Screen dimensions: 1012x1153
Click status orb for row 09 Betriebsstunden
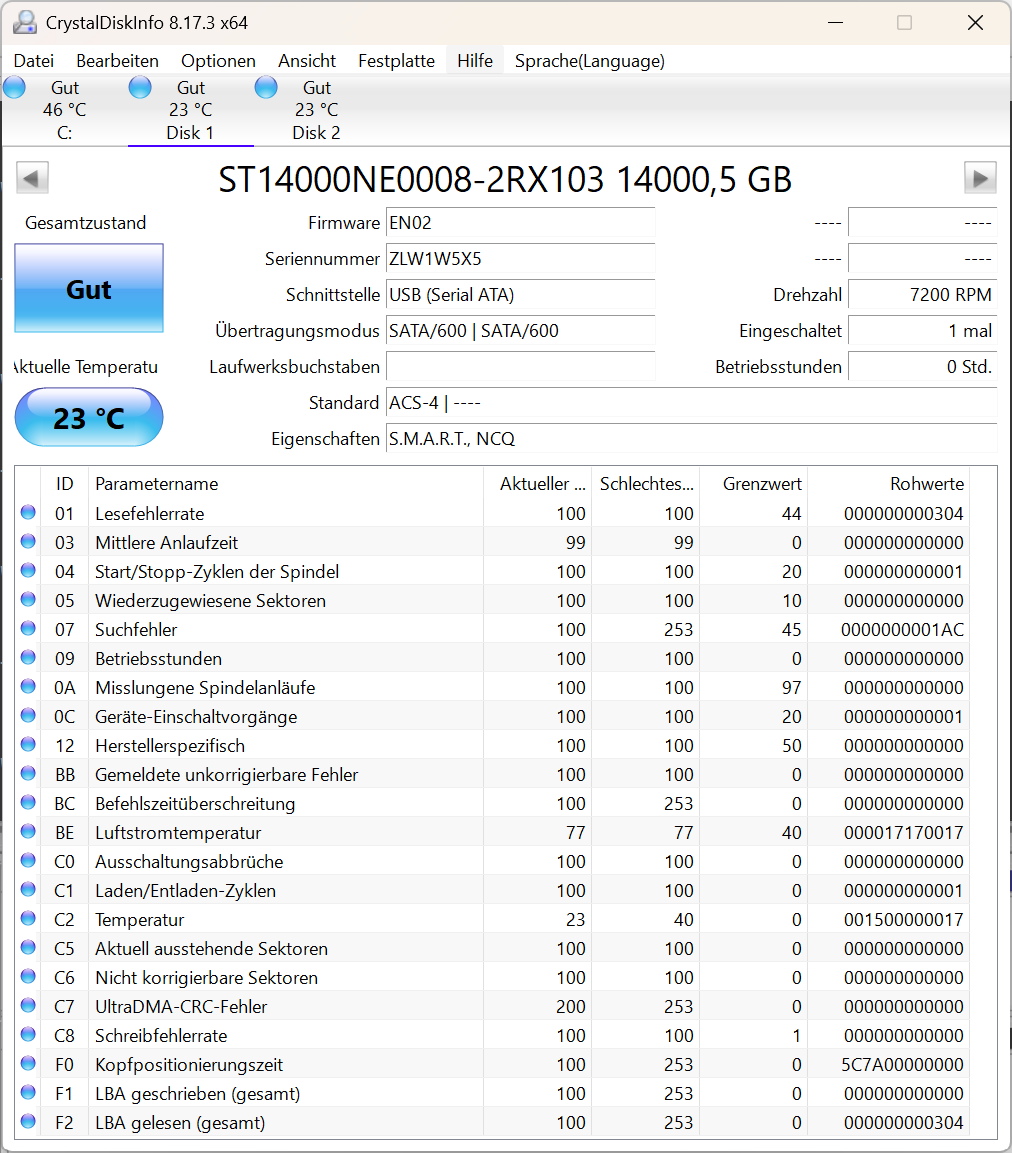point(28,657)
